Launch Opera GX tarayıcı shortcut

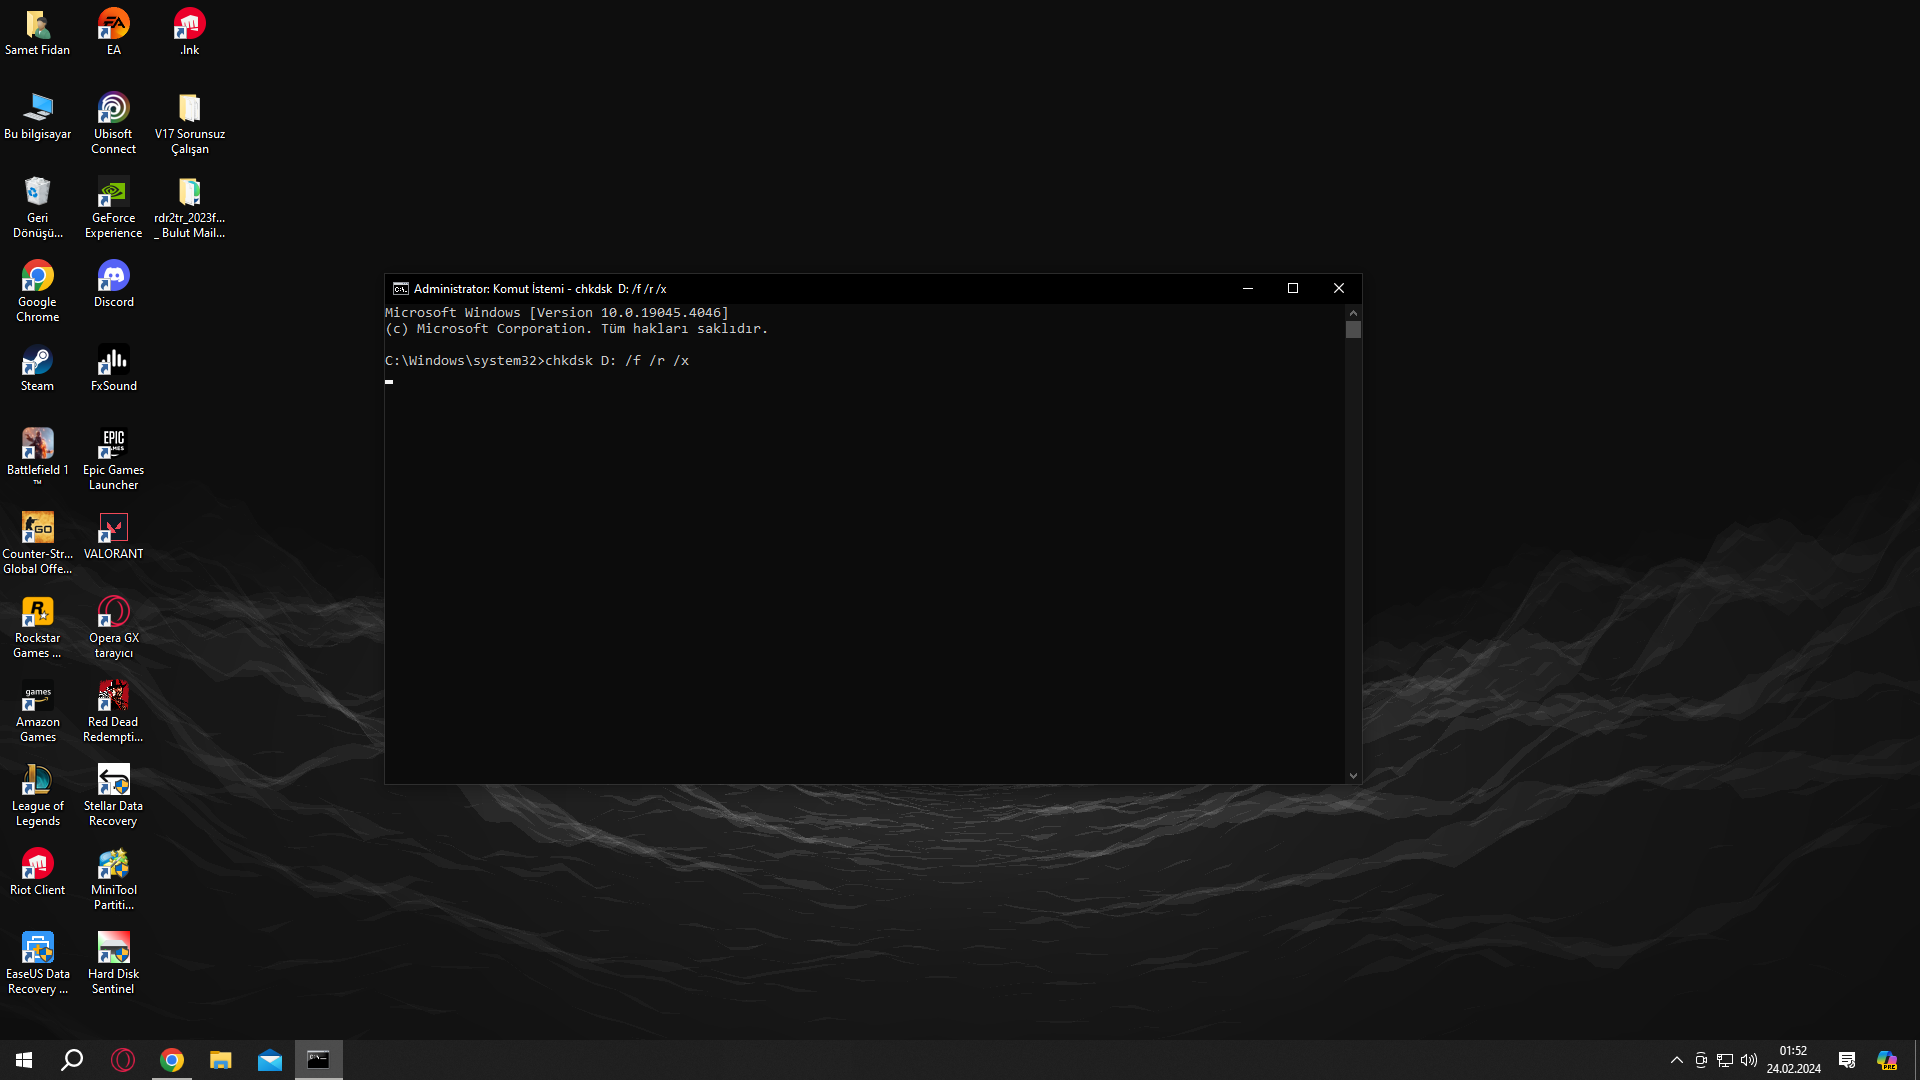[113, 627]
